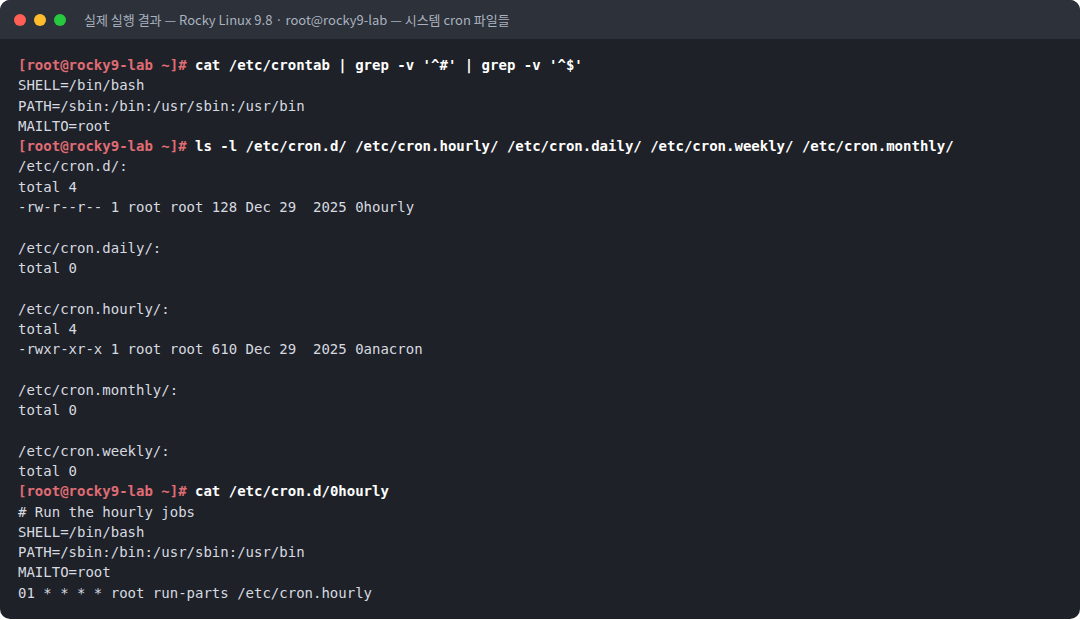The height and width of the screenshot is (620, 1080).
Task: Click 'total 0' under /etc/cron.monthly/
Action: click(48, 411)
